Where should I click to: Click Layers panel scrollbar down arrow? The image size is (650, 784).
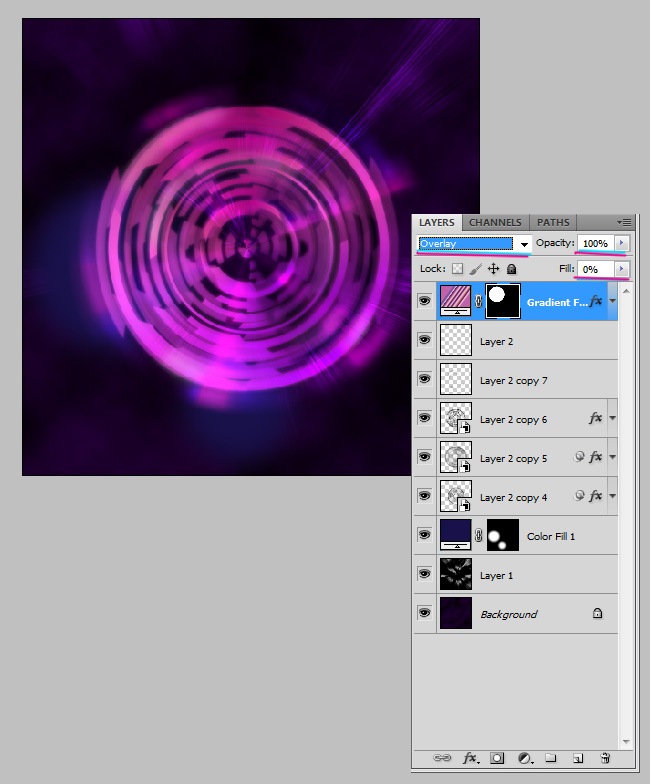[x=626, y=742]
